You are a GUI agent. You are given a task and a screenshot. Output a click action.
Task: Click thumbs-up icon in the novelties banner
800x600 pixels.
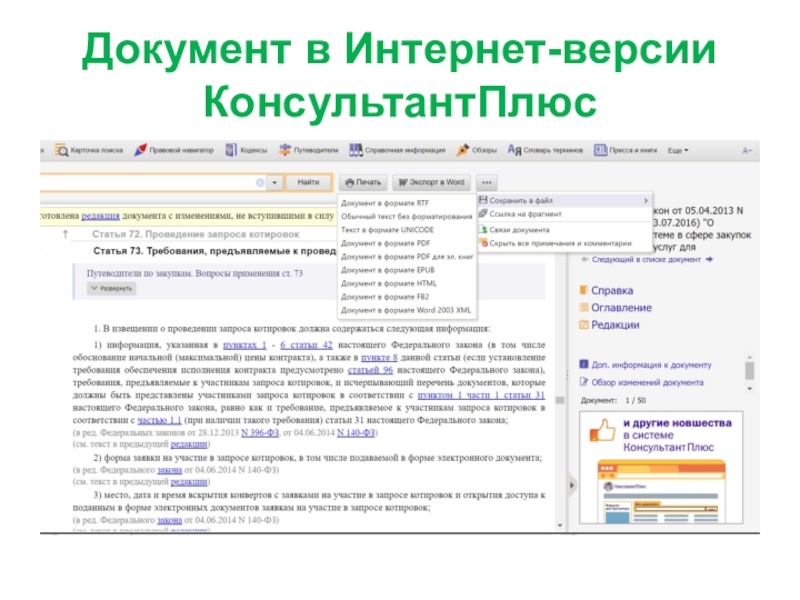click(603, 430)
